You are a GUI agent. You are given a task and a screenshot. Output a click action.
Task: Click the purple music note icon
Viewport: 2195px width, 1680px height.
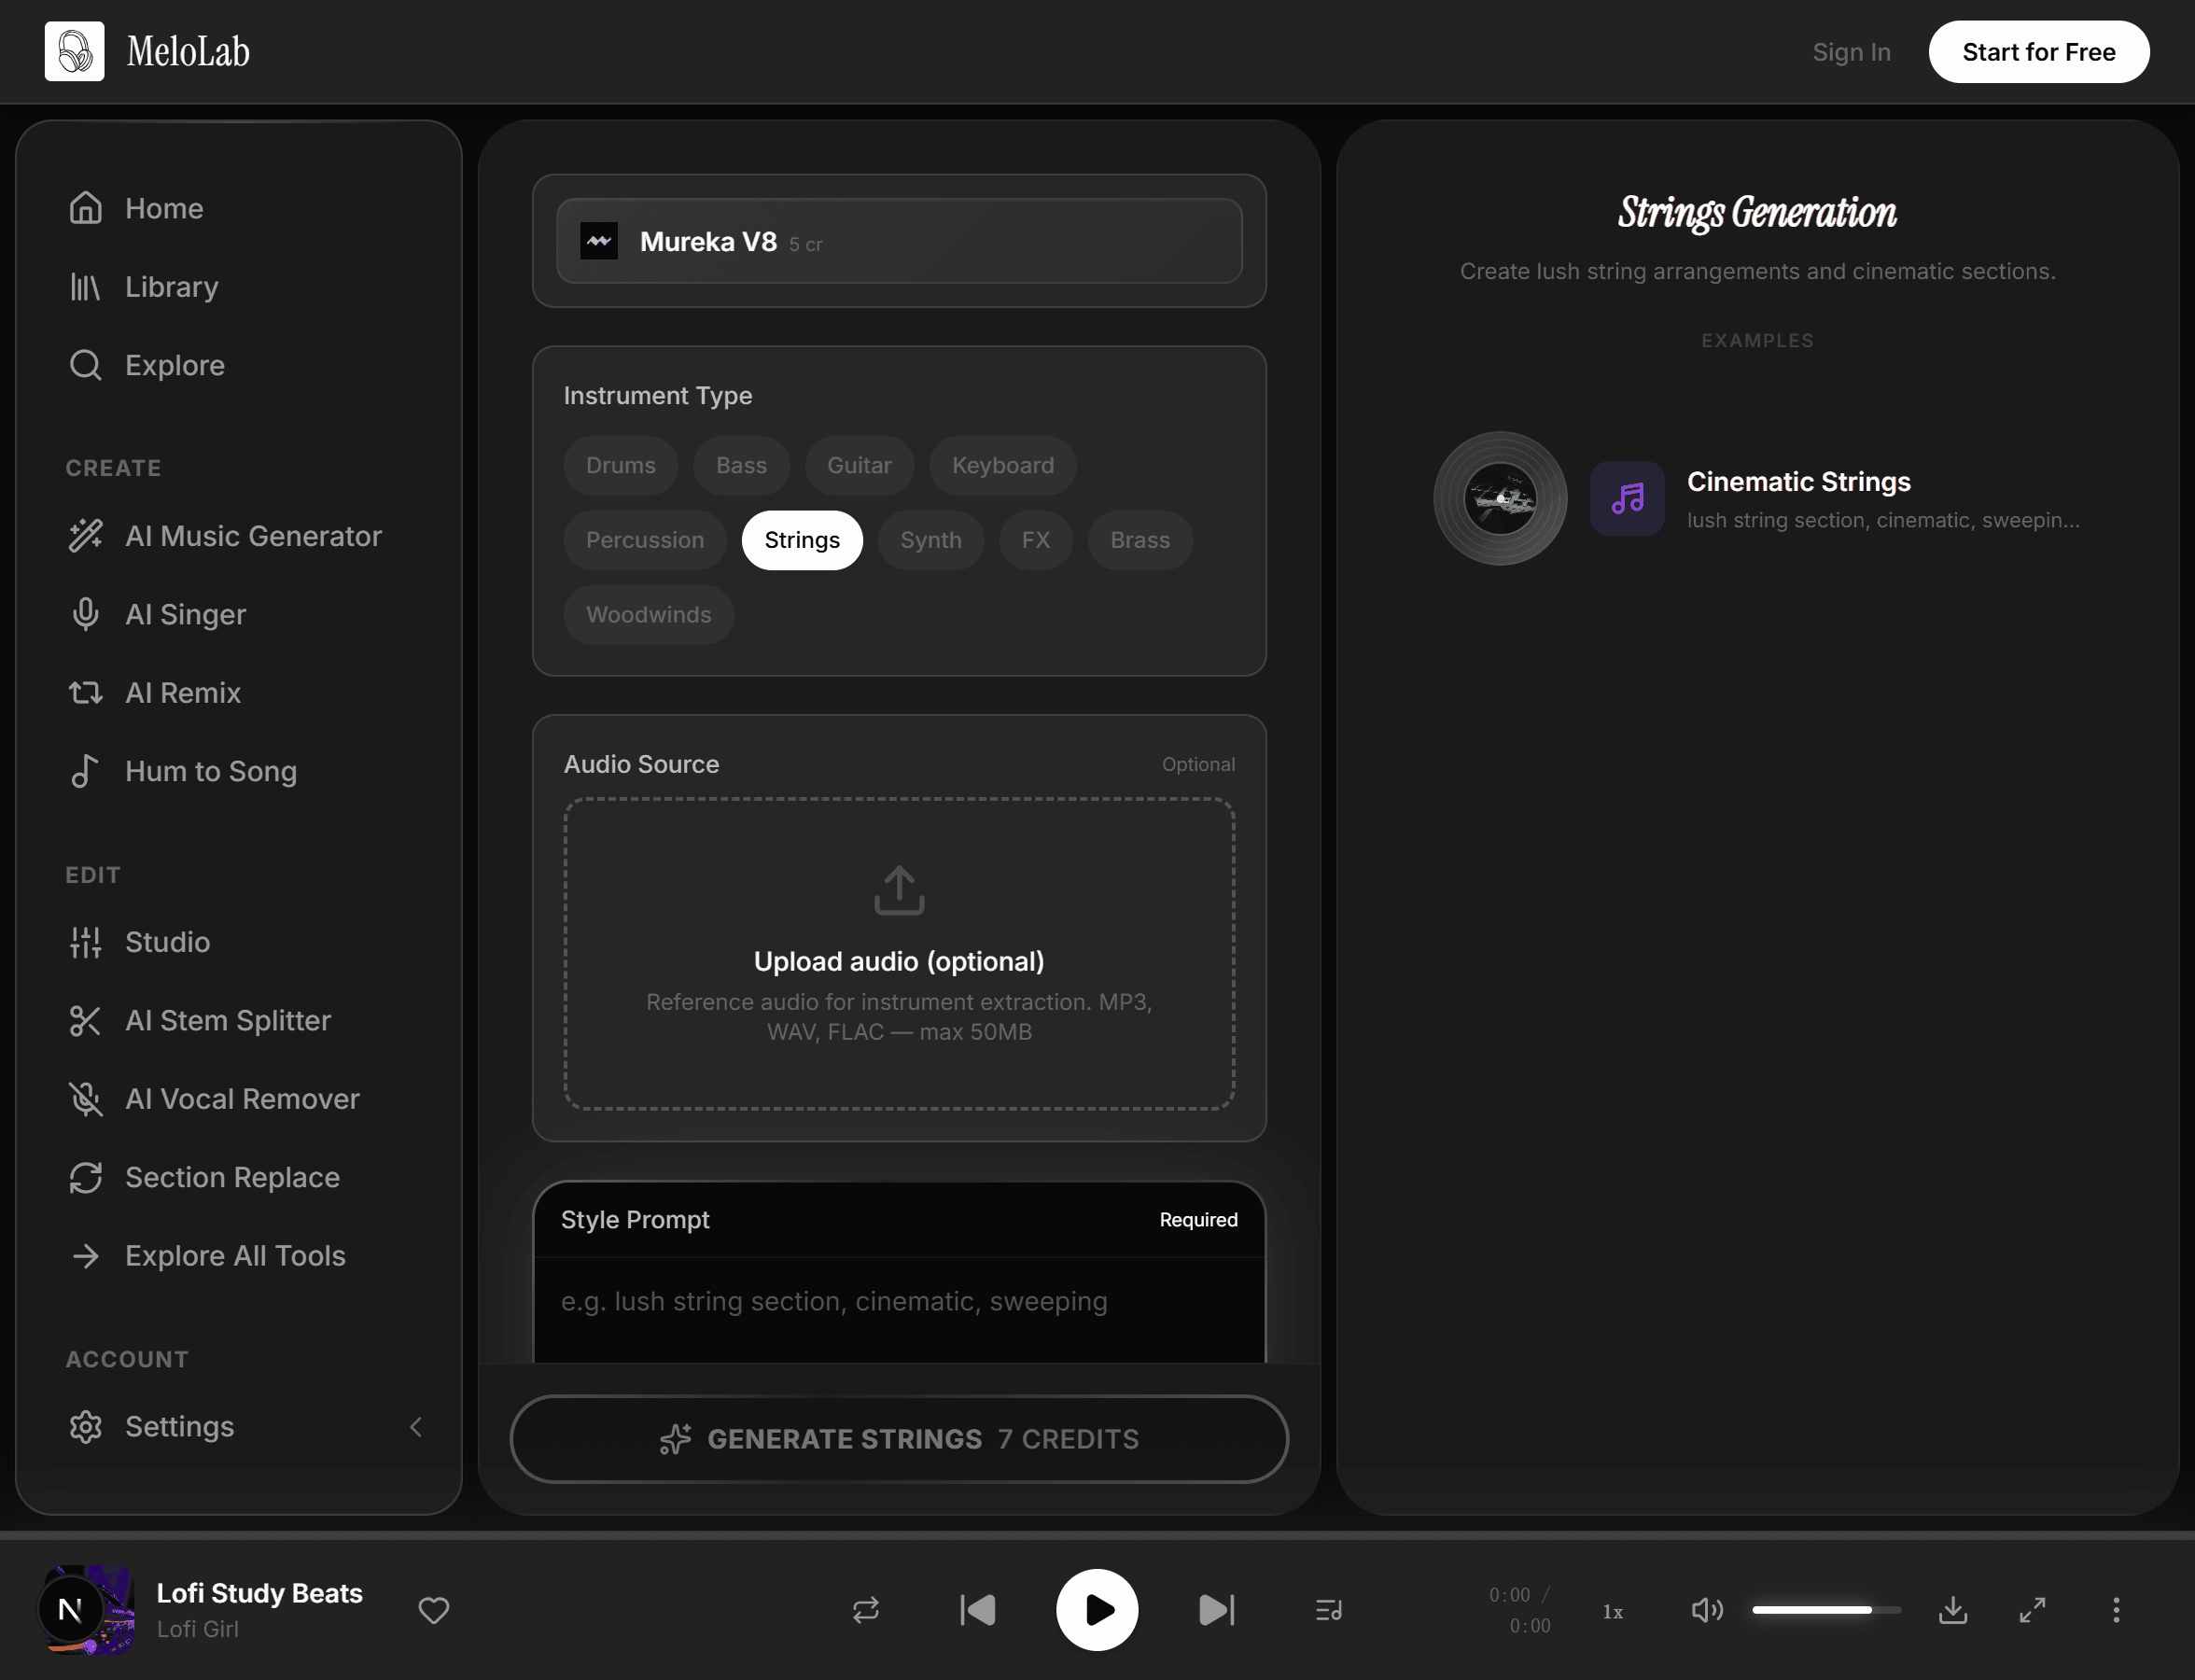click(x=1627, y=498)
